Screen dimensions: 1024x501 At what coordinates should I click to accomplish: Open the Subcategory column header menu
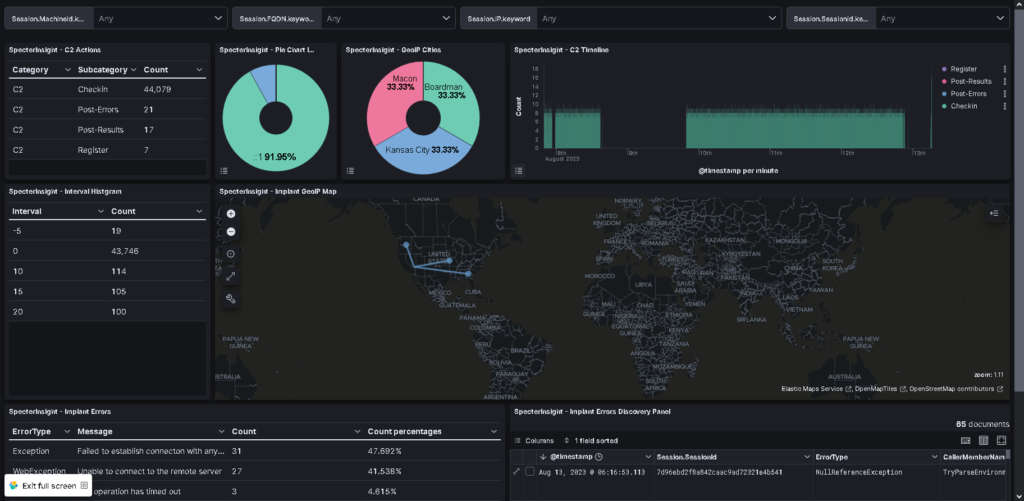[x=133, y=70]
